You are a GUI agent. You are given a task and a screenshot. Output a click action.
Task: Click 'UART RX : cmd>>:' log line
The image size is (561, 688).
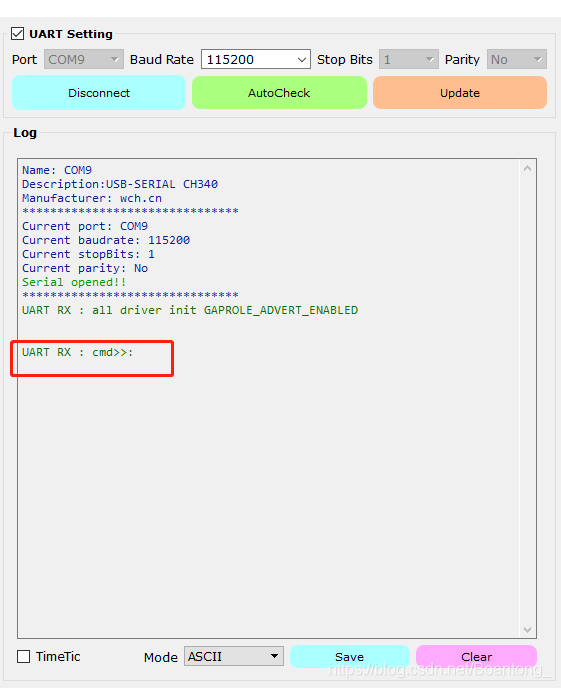78,352
